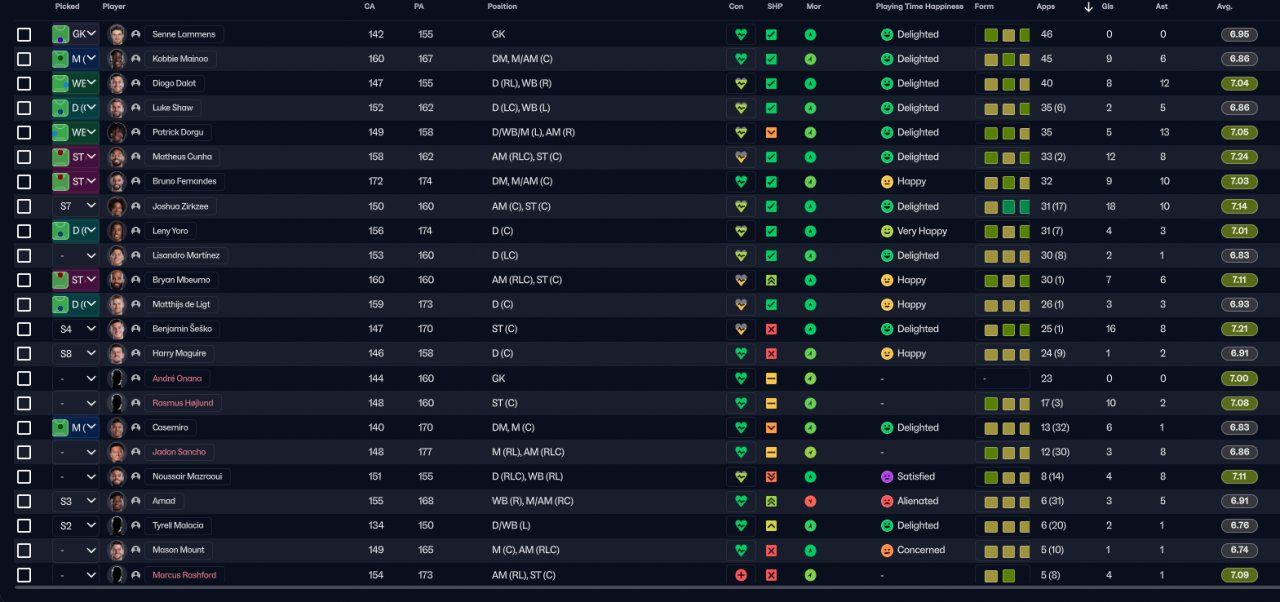Select Bruno Fernandes' row checkbox
This screenshot has width=1280, height=602.
(24, 182)
